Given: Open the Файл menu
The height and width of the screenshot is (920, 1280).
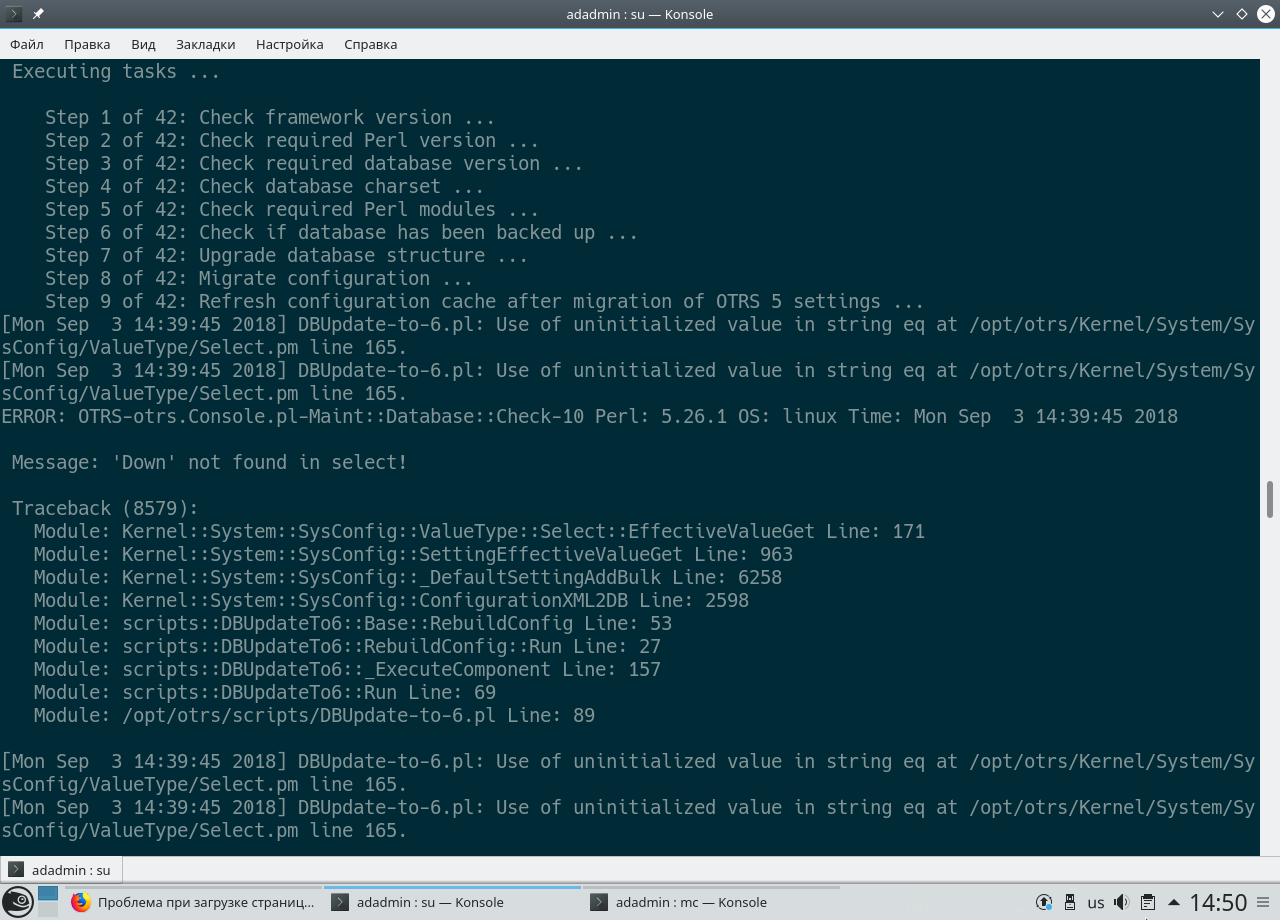Looking at the screenshot, I should [x=27, y=44].
